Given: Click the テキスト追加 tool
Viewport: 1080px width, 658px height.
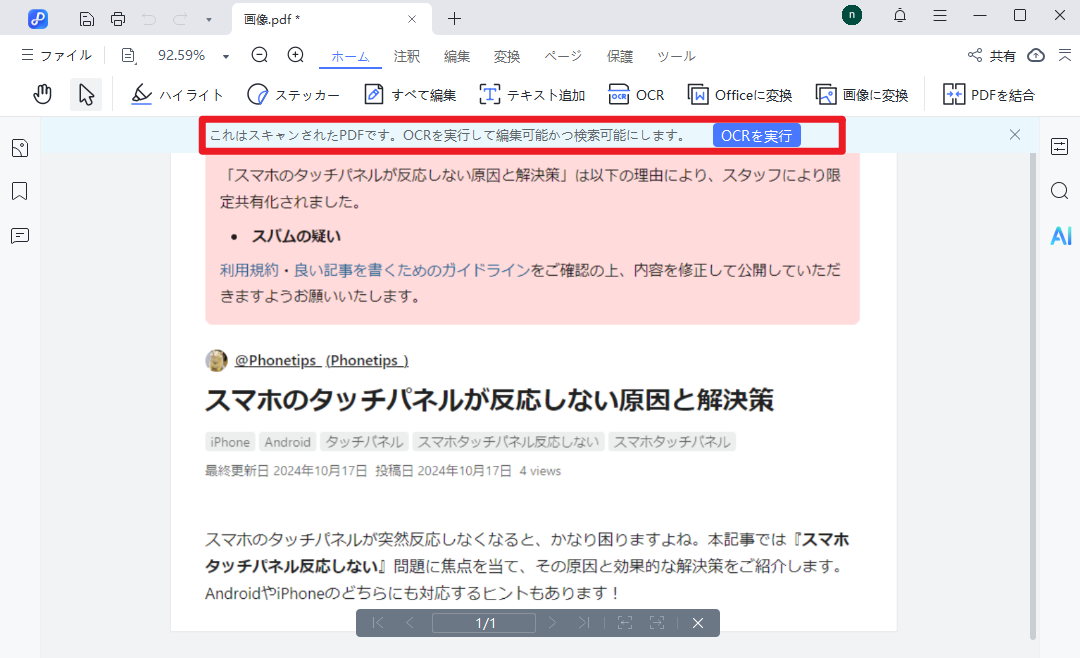Looking at the screenshot, I should click(532, 95).
